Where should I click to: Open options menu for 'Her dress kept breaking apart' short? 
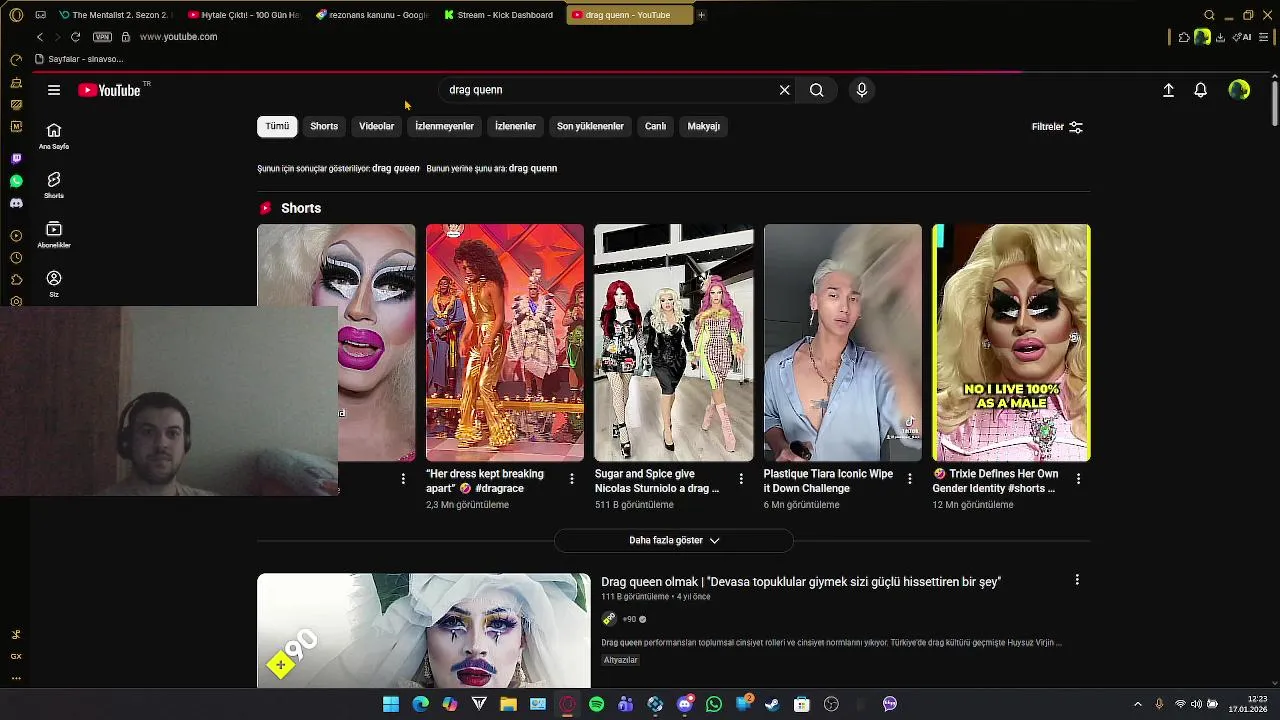click(x=572, y=479)
